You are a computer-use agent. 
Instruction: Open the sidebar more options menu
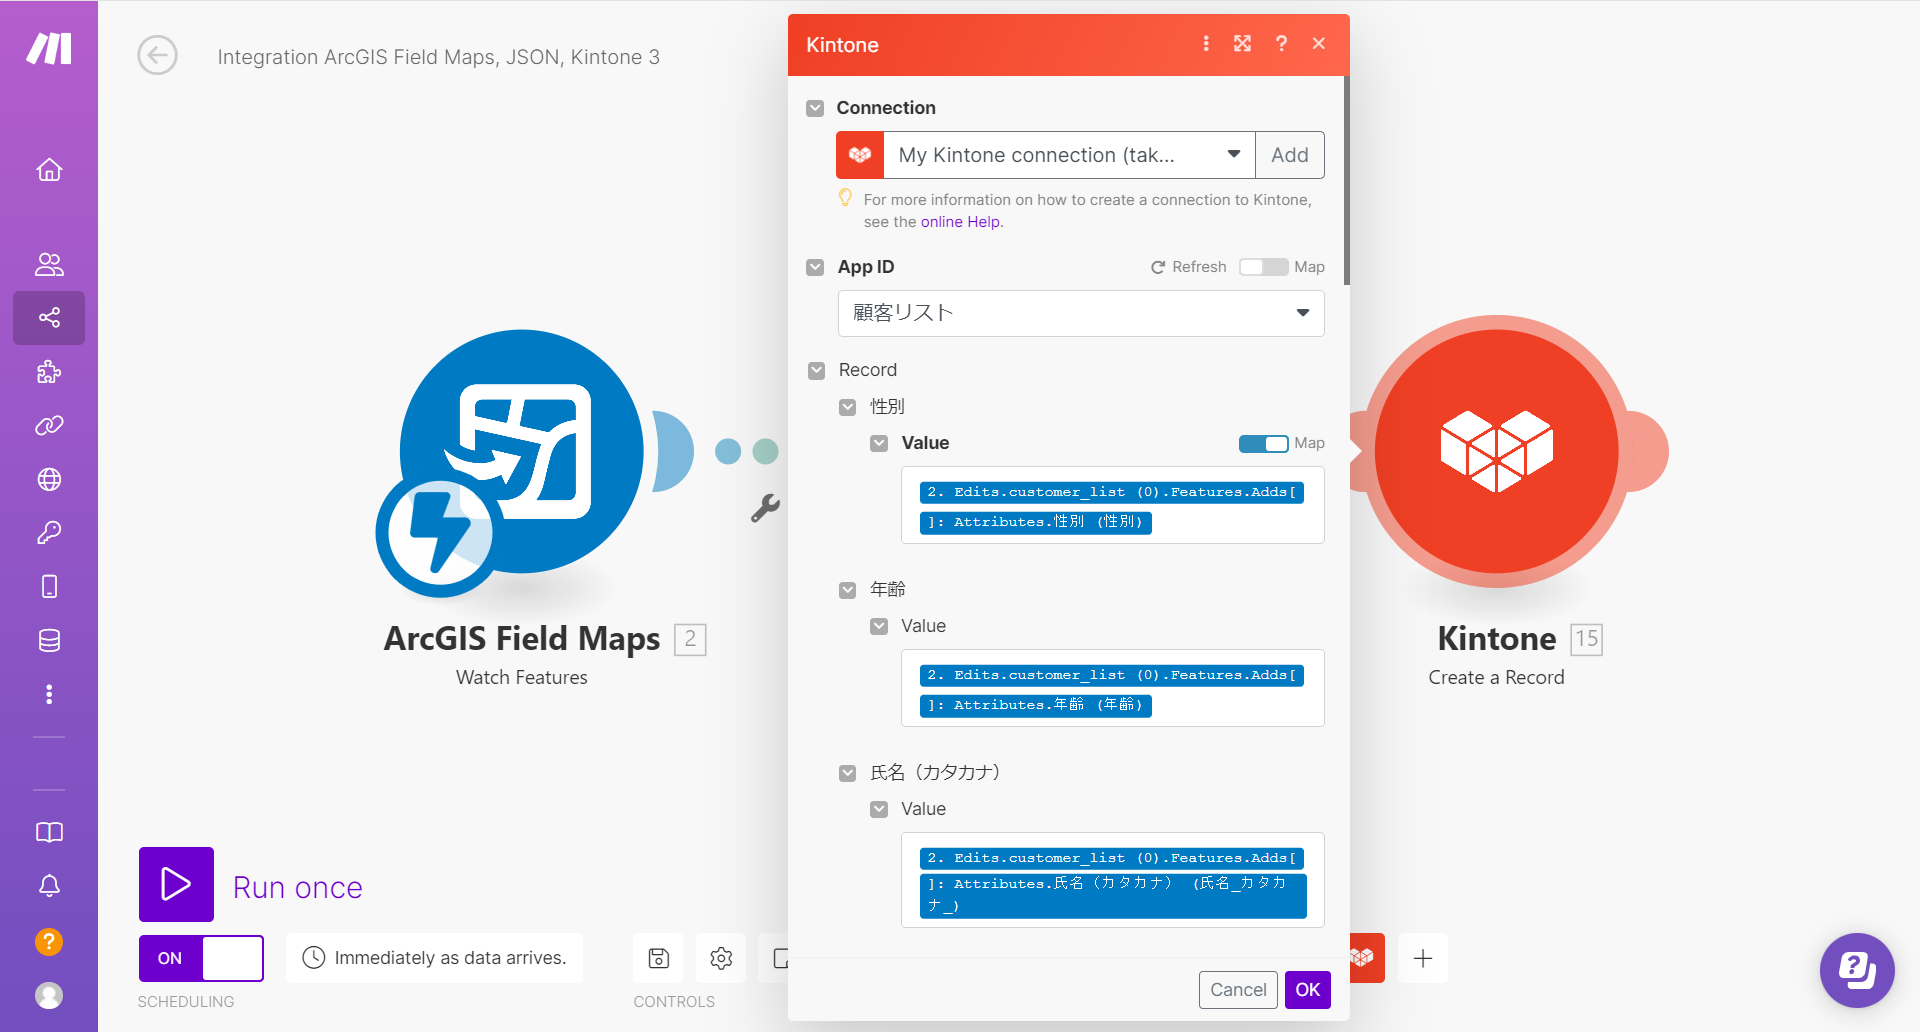coord(48,693)
